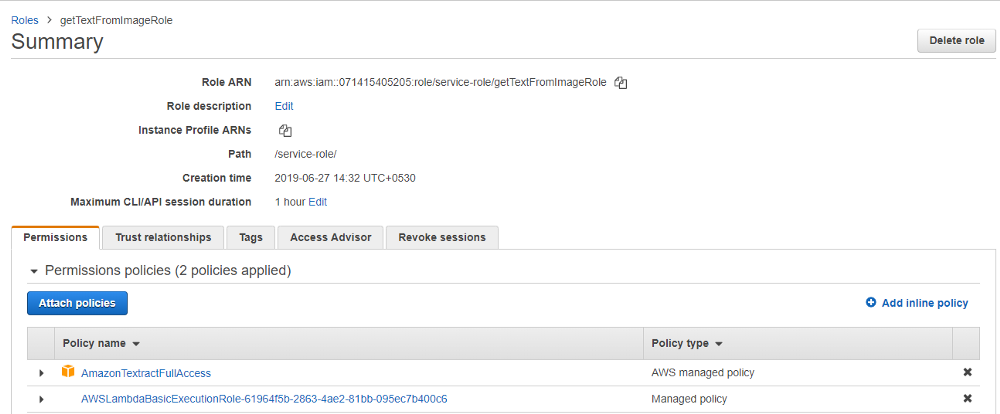Edit the Role description
This screenshot has width=1000, height=414.
tap(284, 106)
